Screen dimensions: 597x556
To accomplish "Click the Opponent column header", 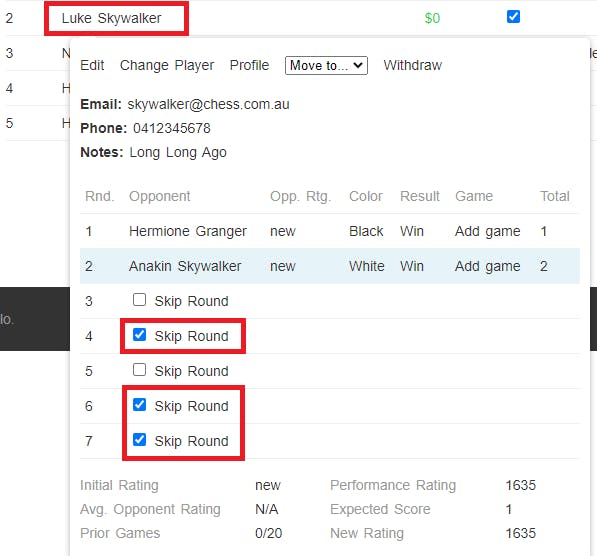I will pyautogui.click(x=160, y=196).
